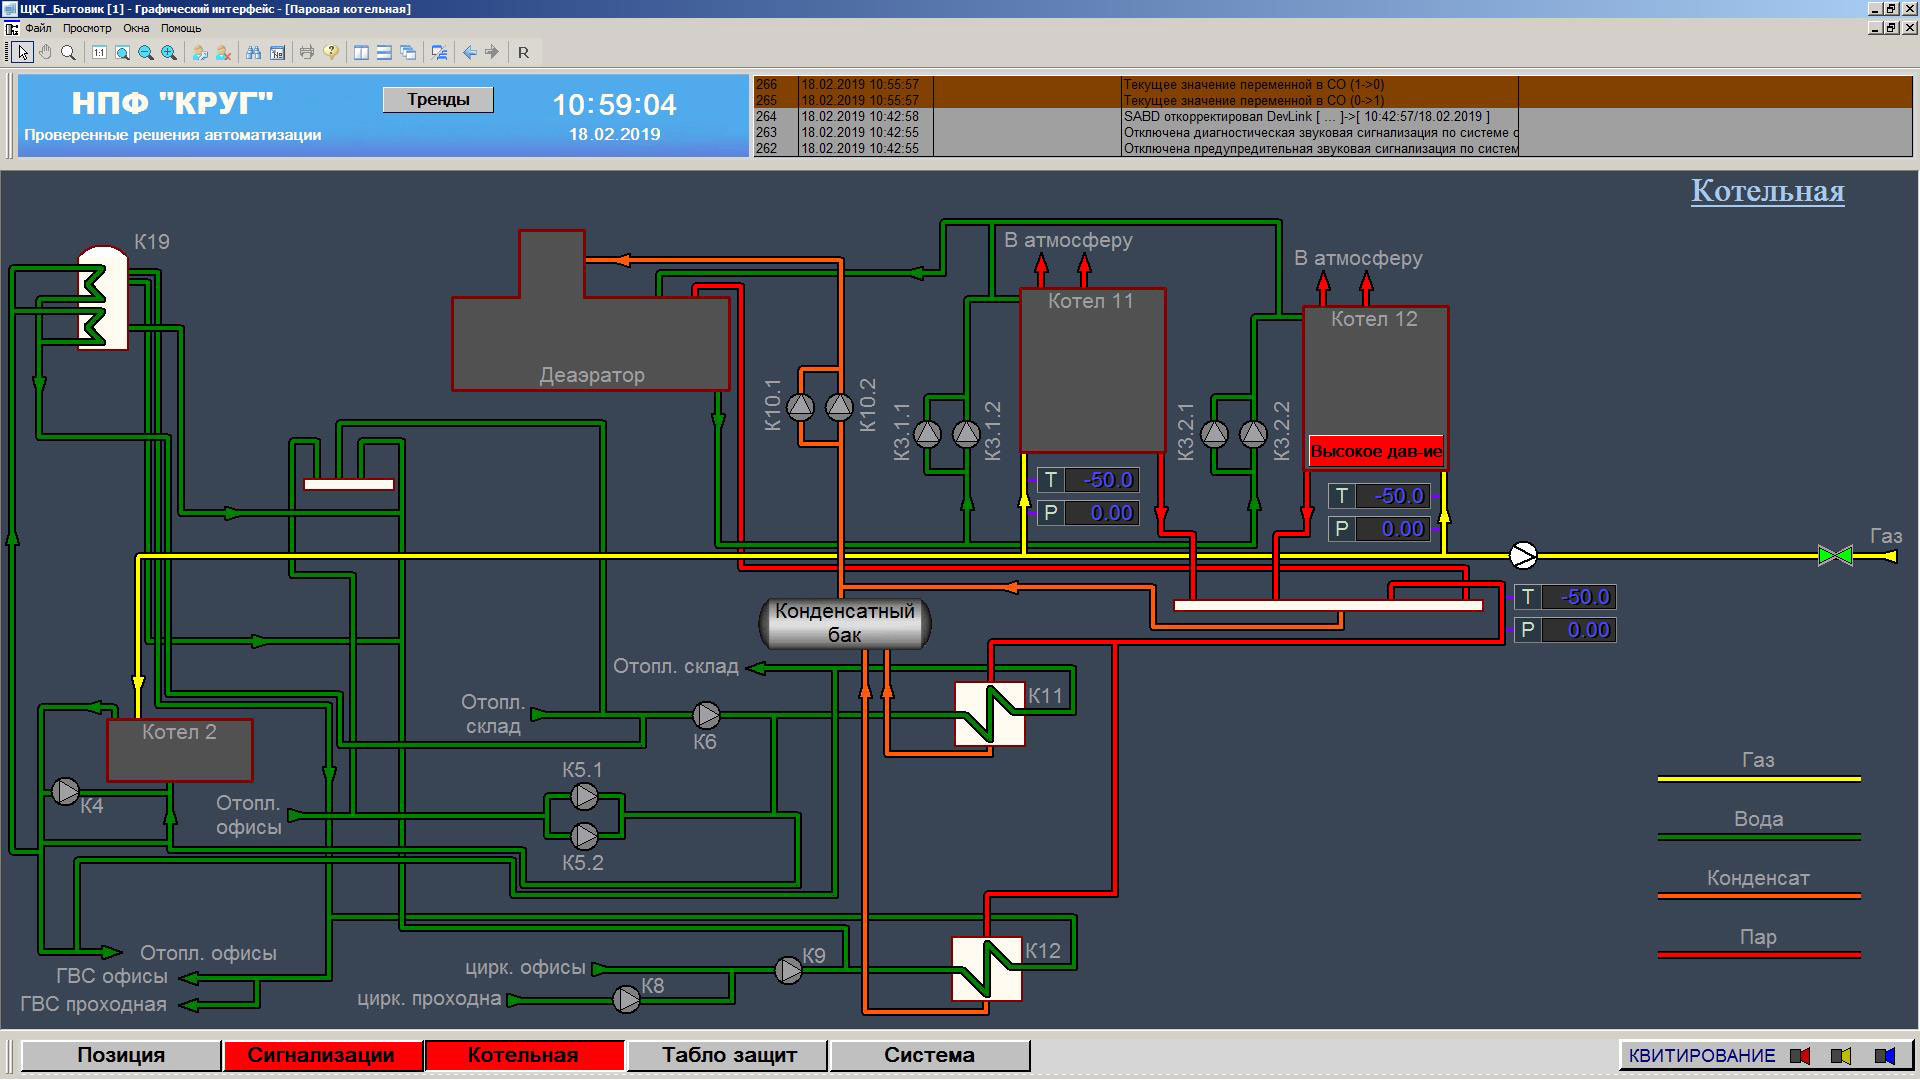Click pump K5.2 symbol

585,835
